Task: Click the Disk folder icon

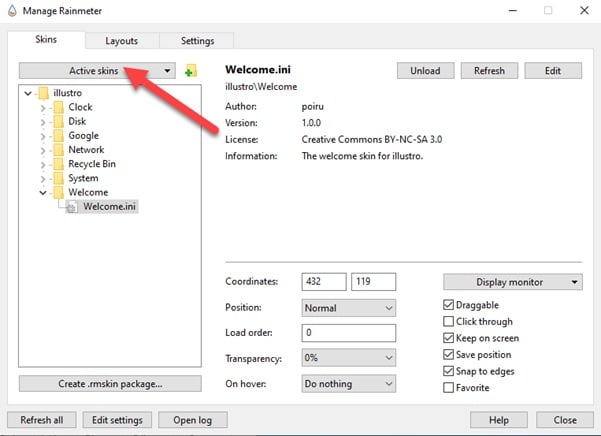Action: tap(58, 121)
